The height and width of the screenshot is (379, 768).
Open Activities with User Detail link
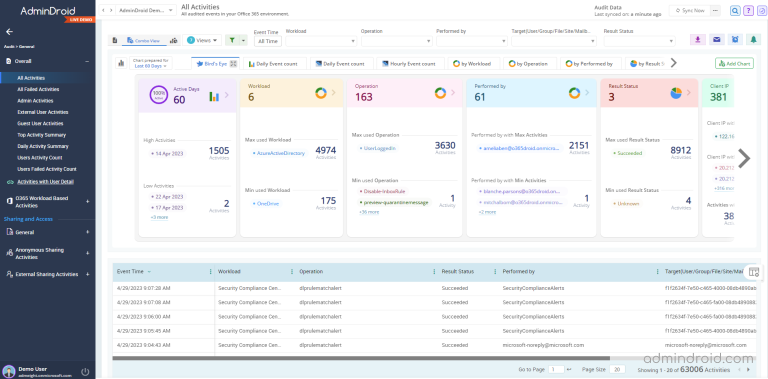point(46,182)
